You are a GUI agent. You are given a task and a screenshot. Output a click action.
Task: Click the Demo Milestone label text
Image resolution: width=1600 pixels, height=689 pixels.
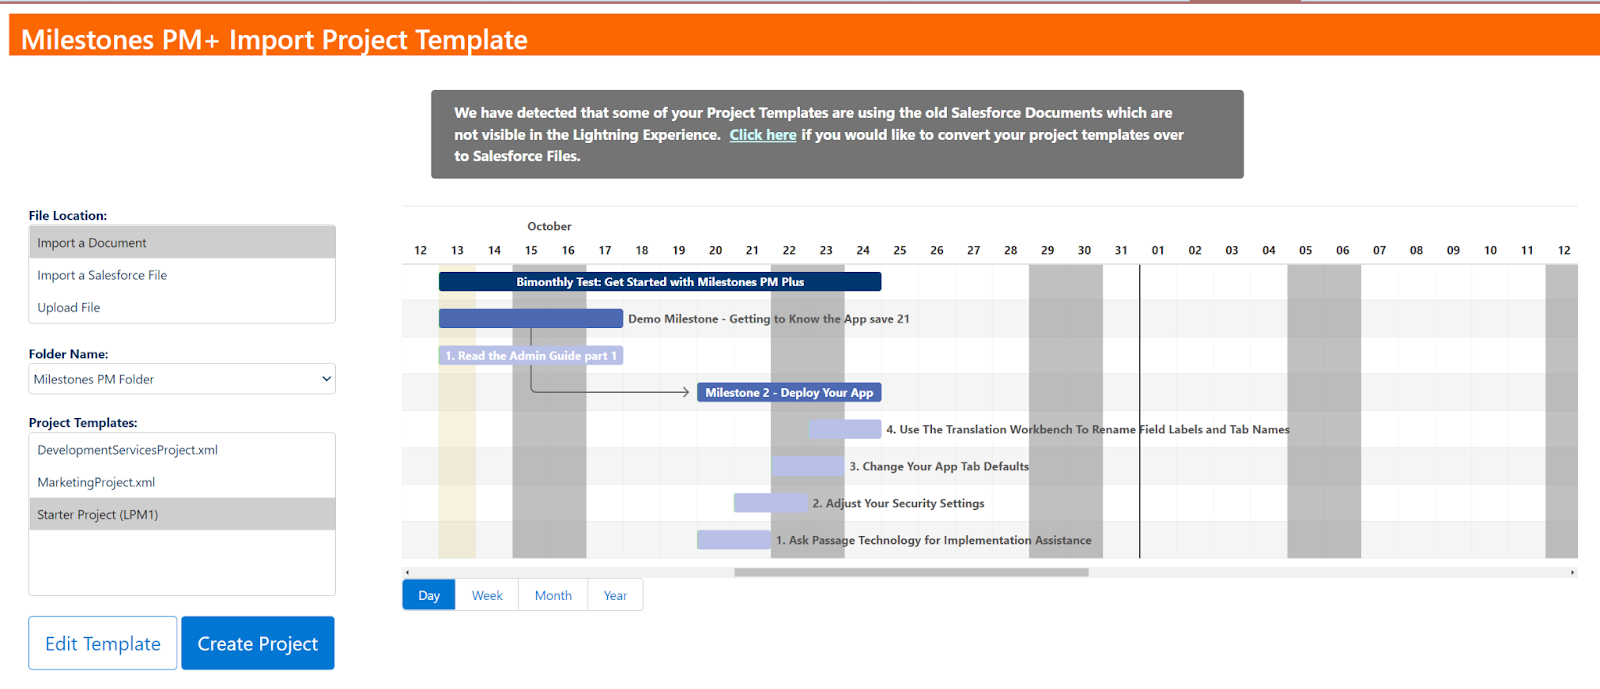769,319
